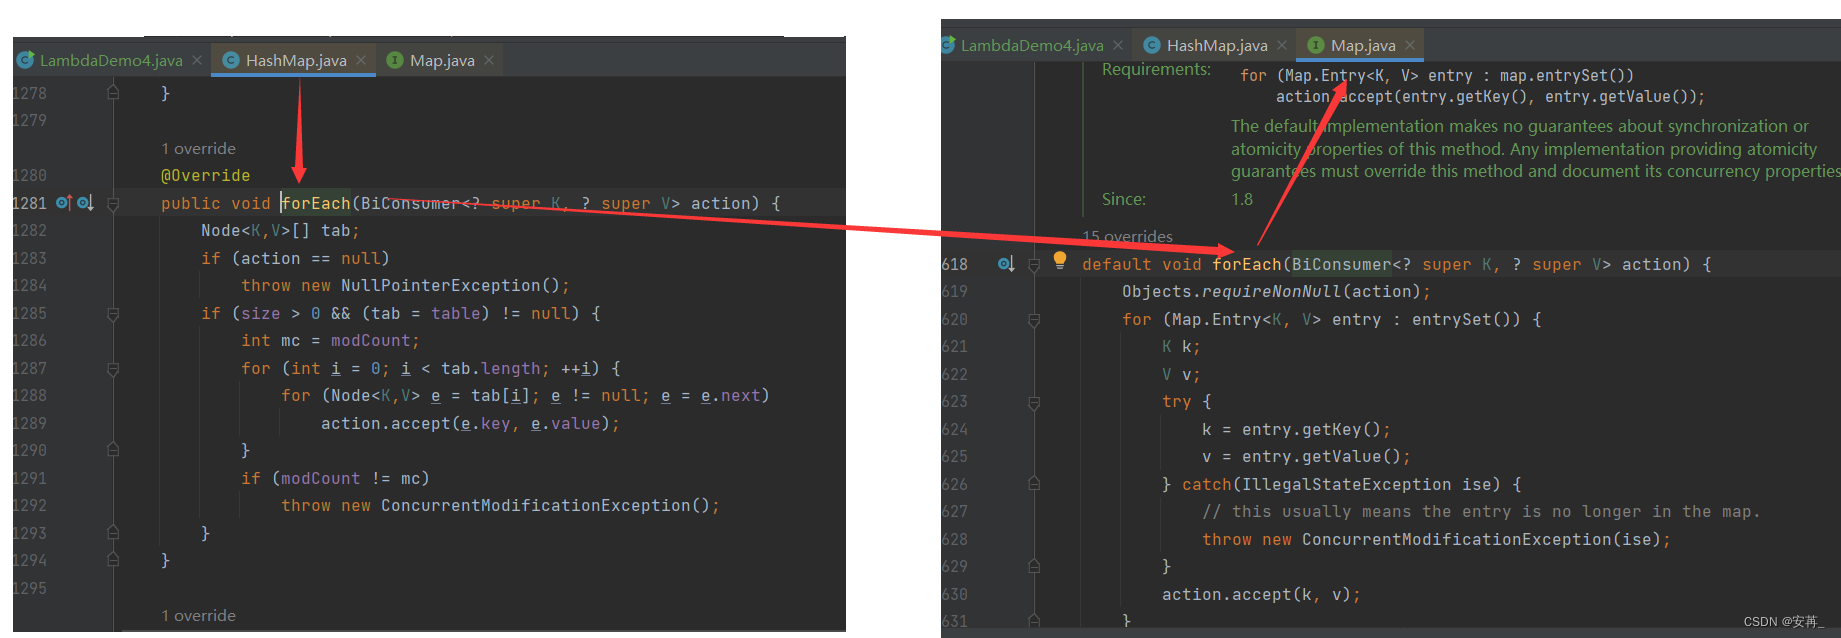Collapse default forEach method fold at line 618
This screenshot has width=1841, height=638.
tap(1034, 265)
